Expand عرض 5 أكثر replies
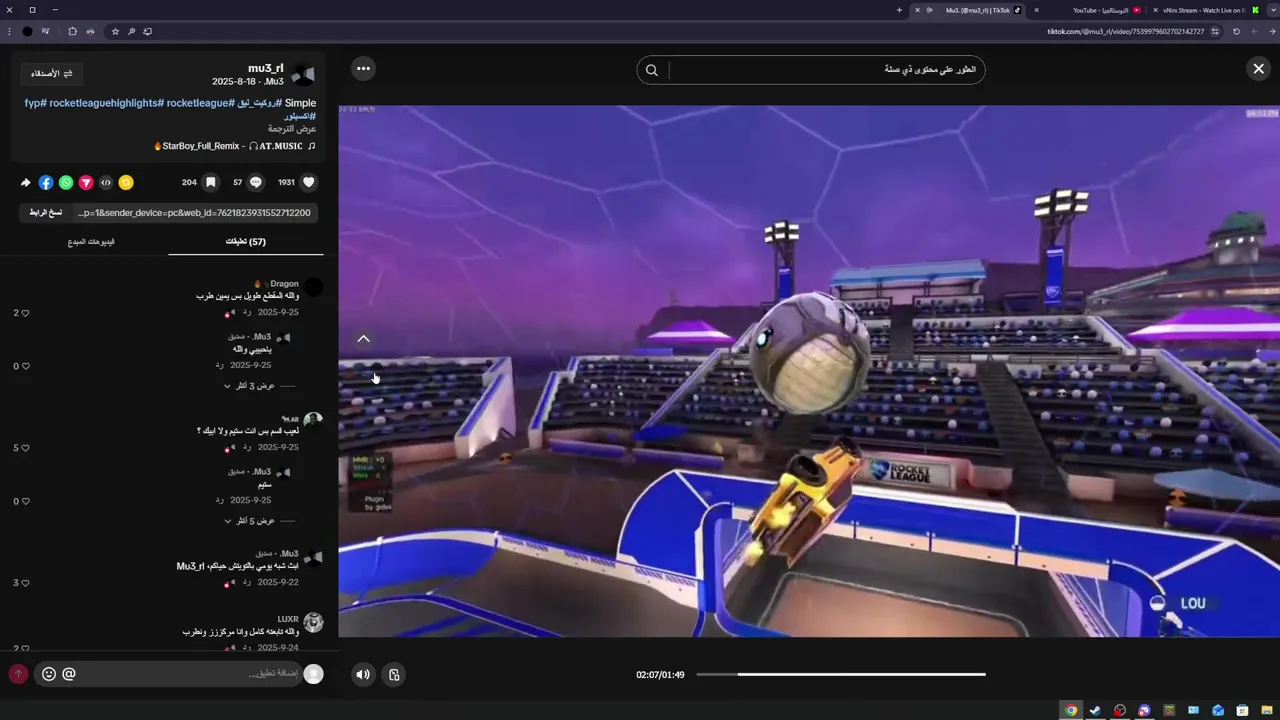1280x720 pixels. [255, 520]
